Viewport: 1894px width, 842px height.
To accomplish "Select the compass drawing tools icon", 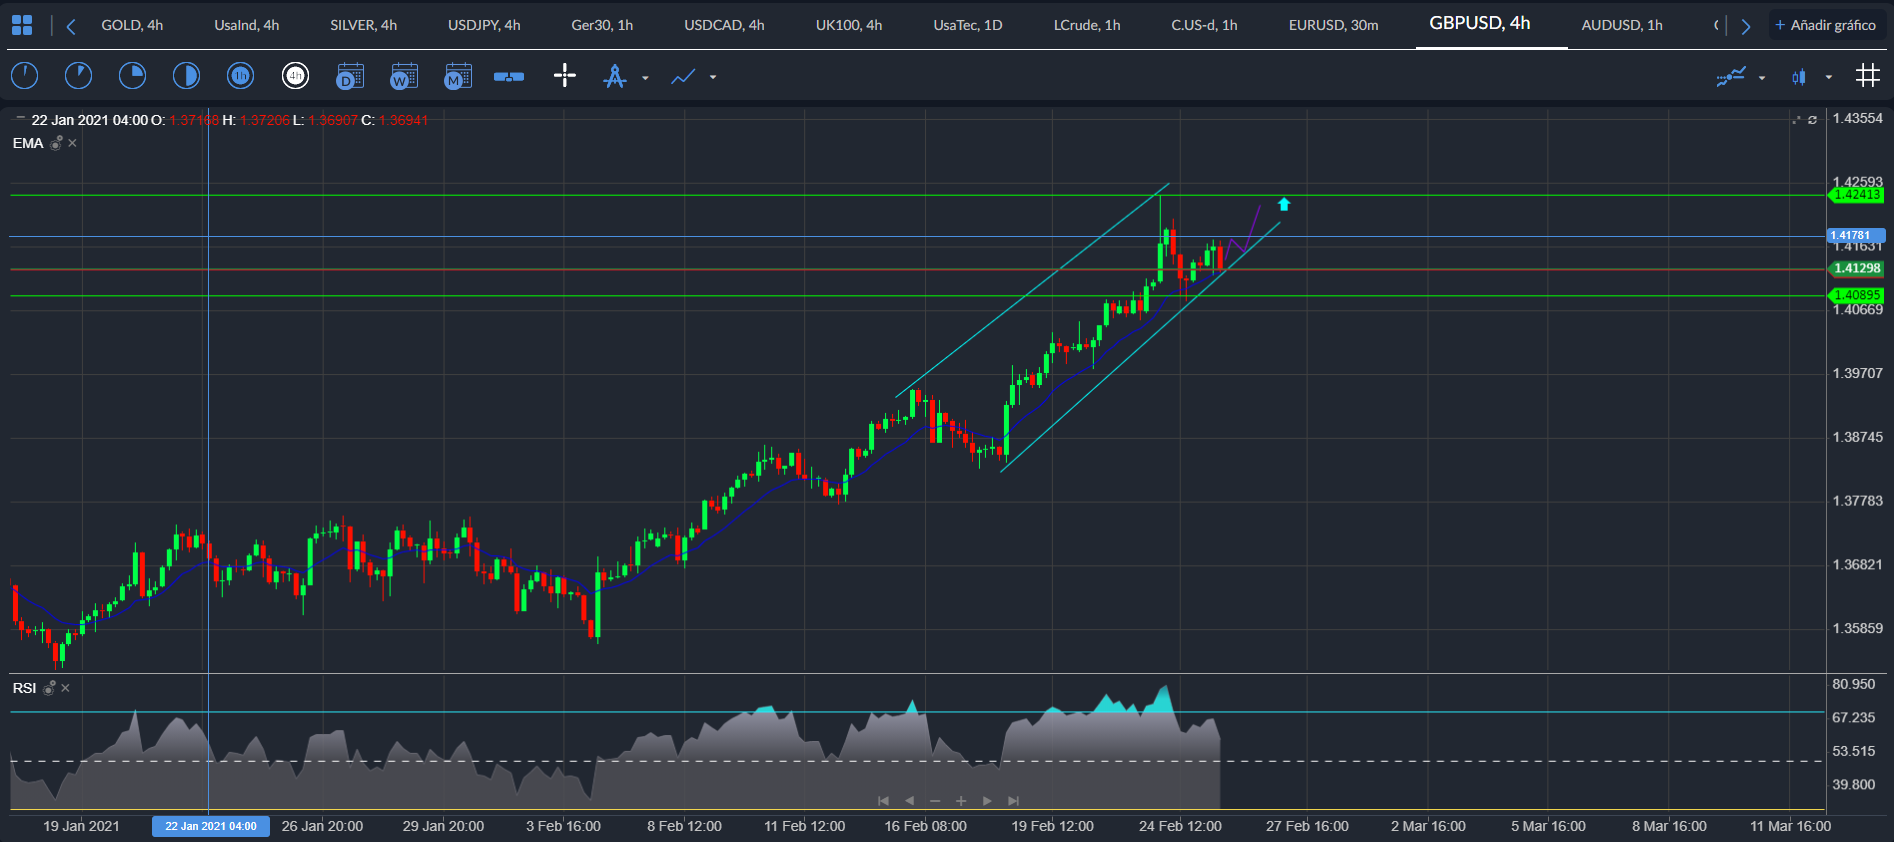I will [615, 76].
